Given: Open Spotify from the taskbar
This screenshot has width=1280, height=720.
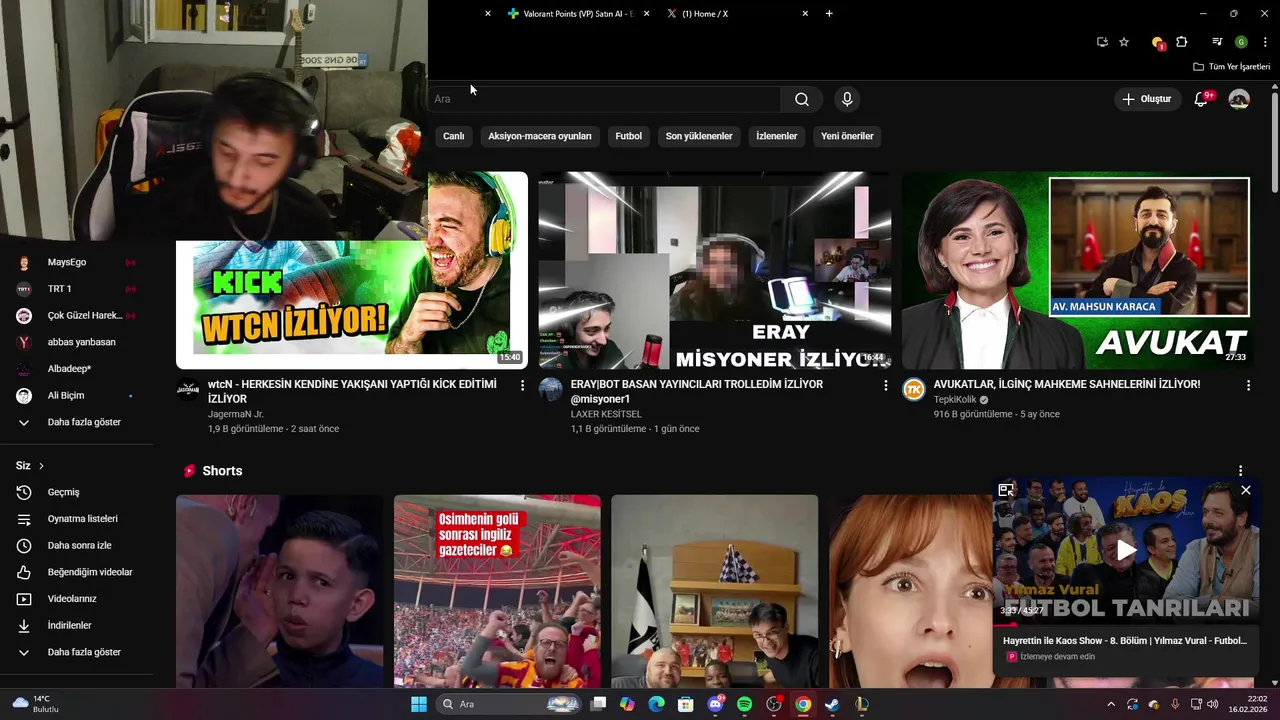Looking at the screenshot, I should pos(744,704).
